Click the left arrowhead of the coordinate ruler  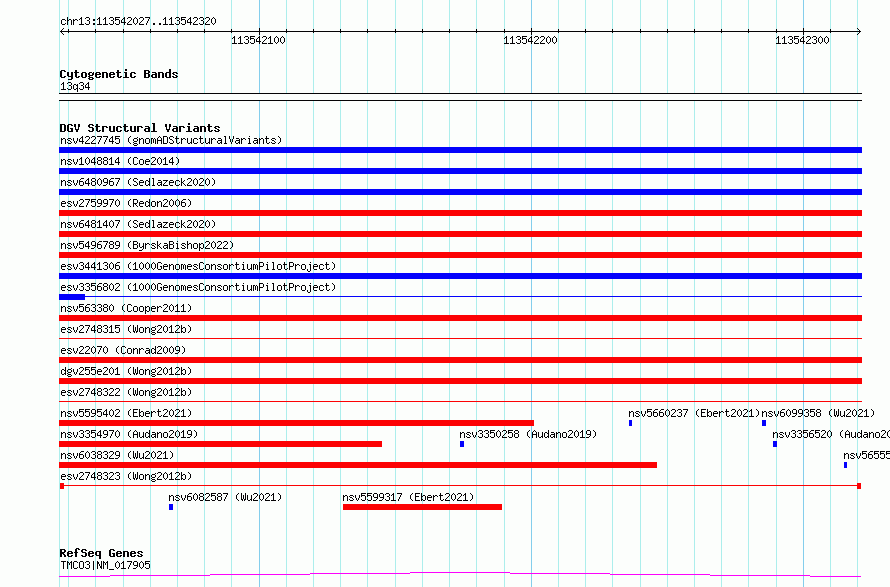click(x=62, y=31)
